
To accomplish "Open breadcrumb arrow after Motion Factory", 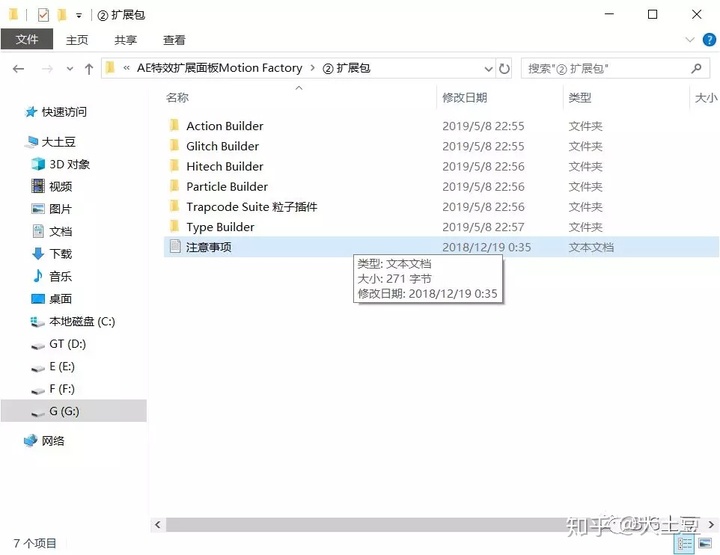I will 313,68.
